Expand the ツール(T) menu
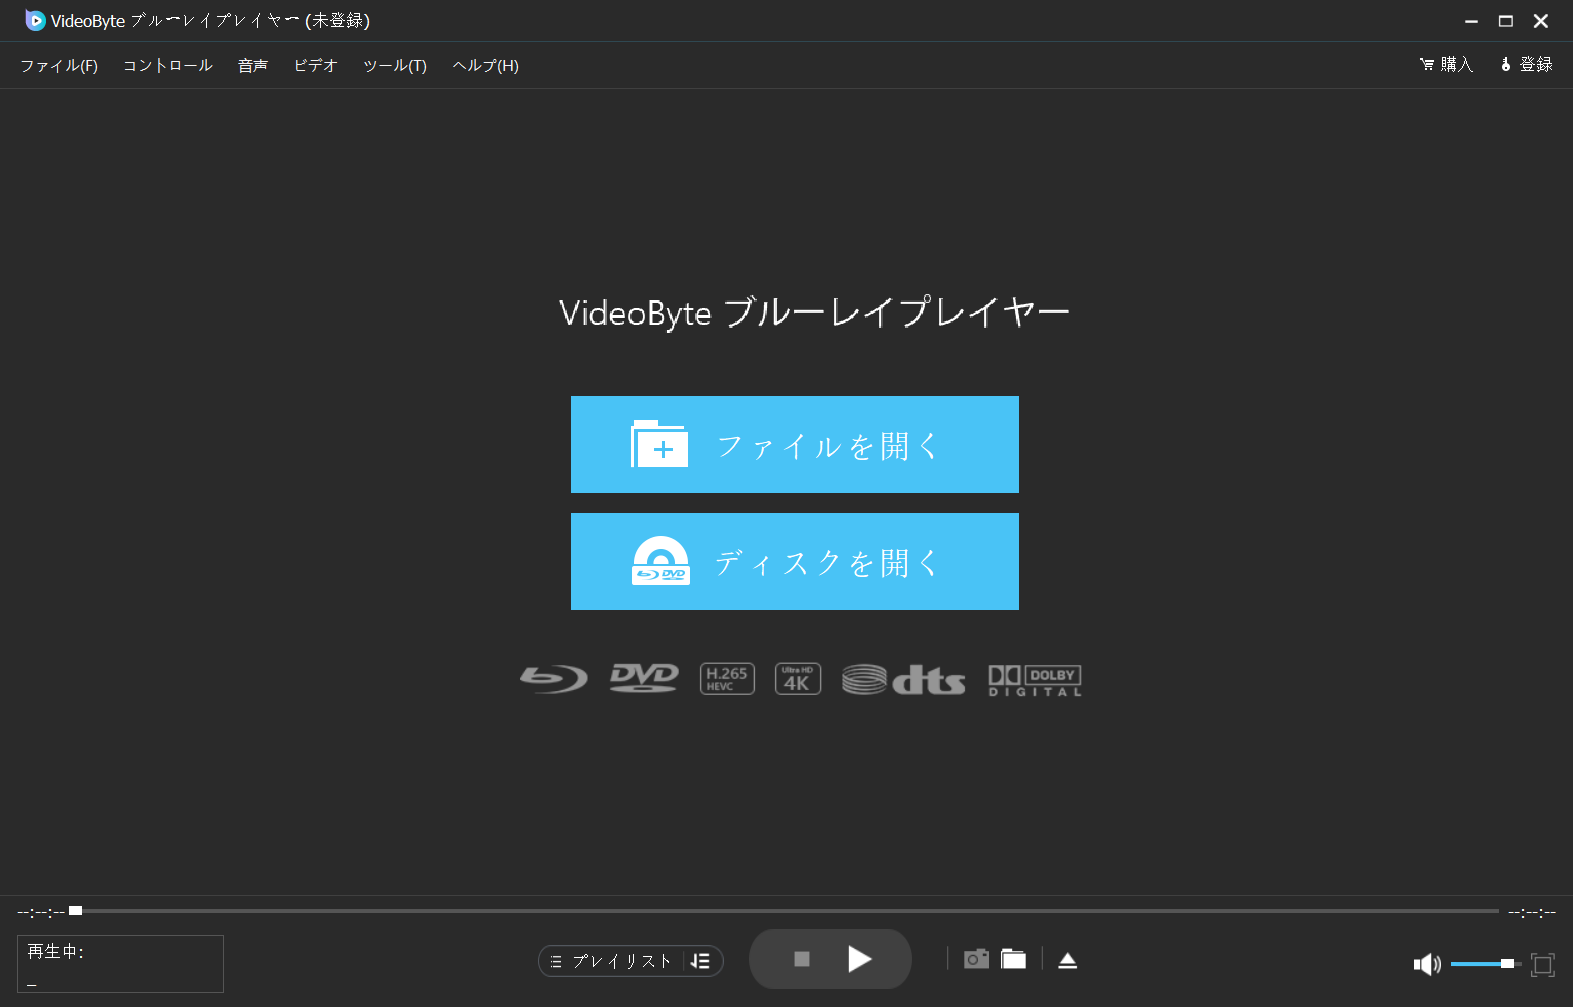 pos(395,66)
